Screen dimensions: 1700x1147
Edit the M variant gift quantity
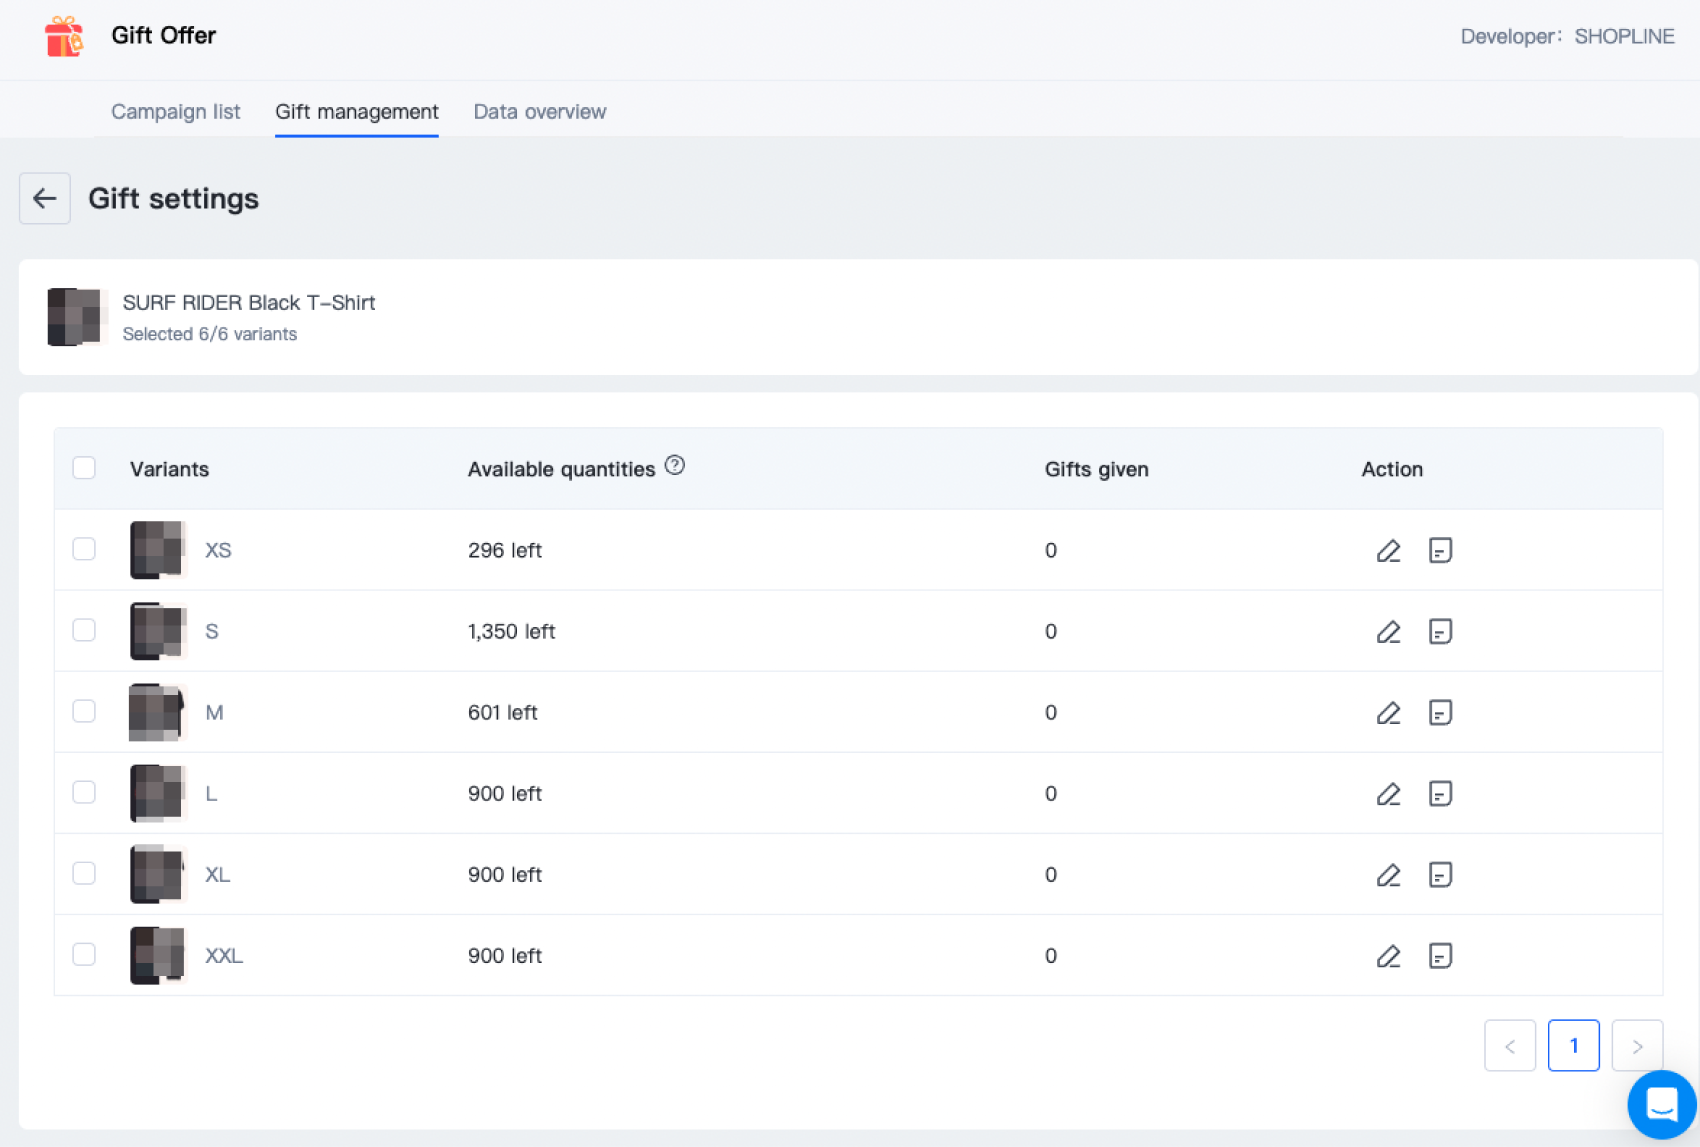pos(1388,713)
